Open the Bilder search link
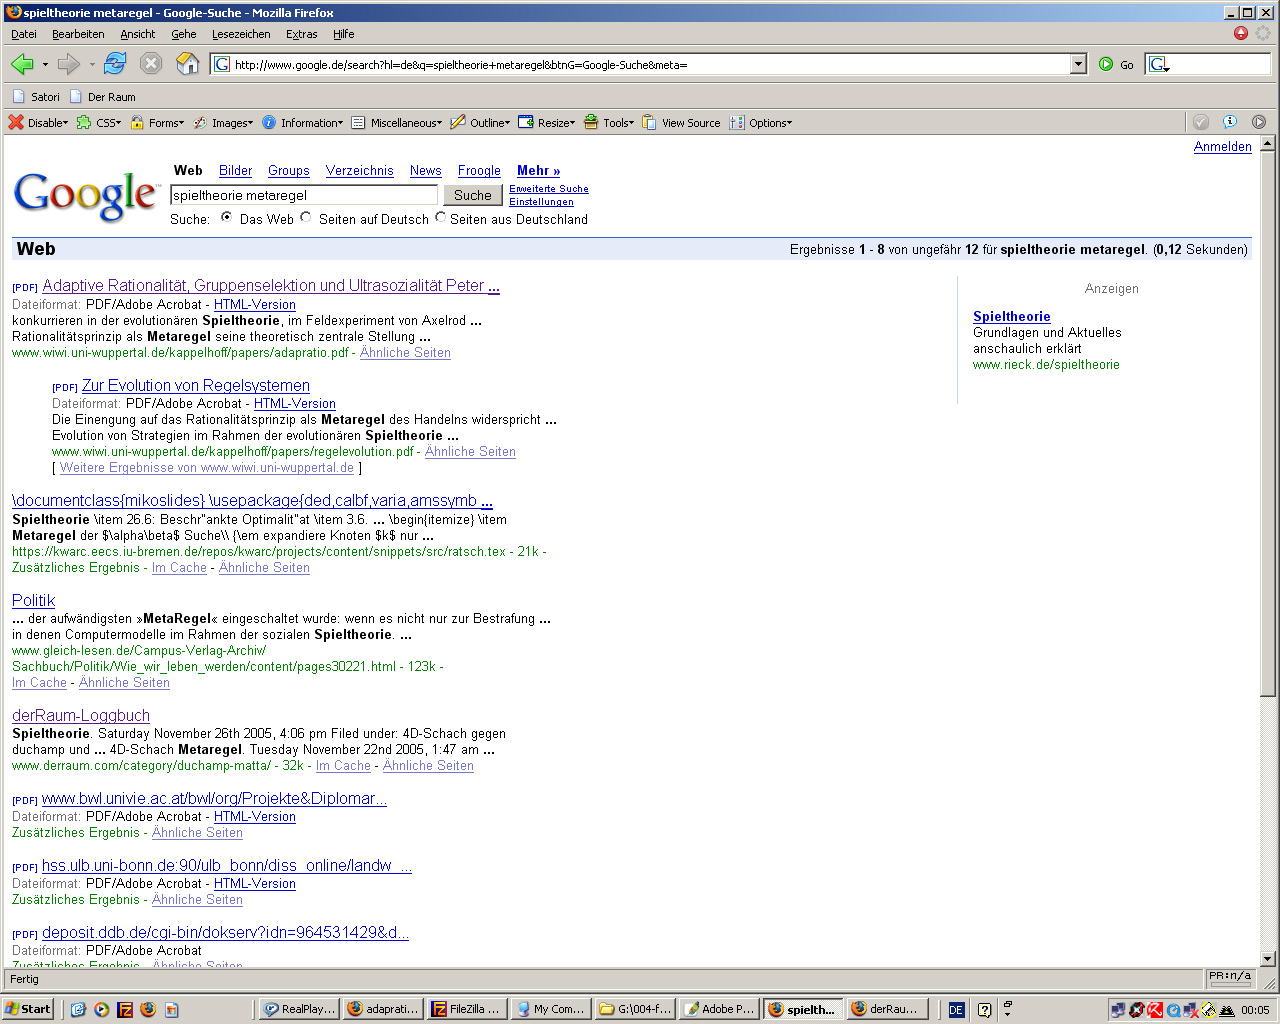This screenshot has height=1024, width=1280. tap(236, 171)
